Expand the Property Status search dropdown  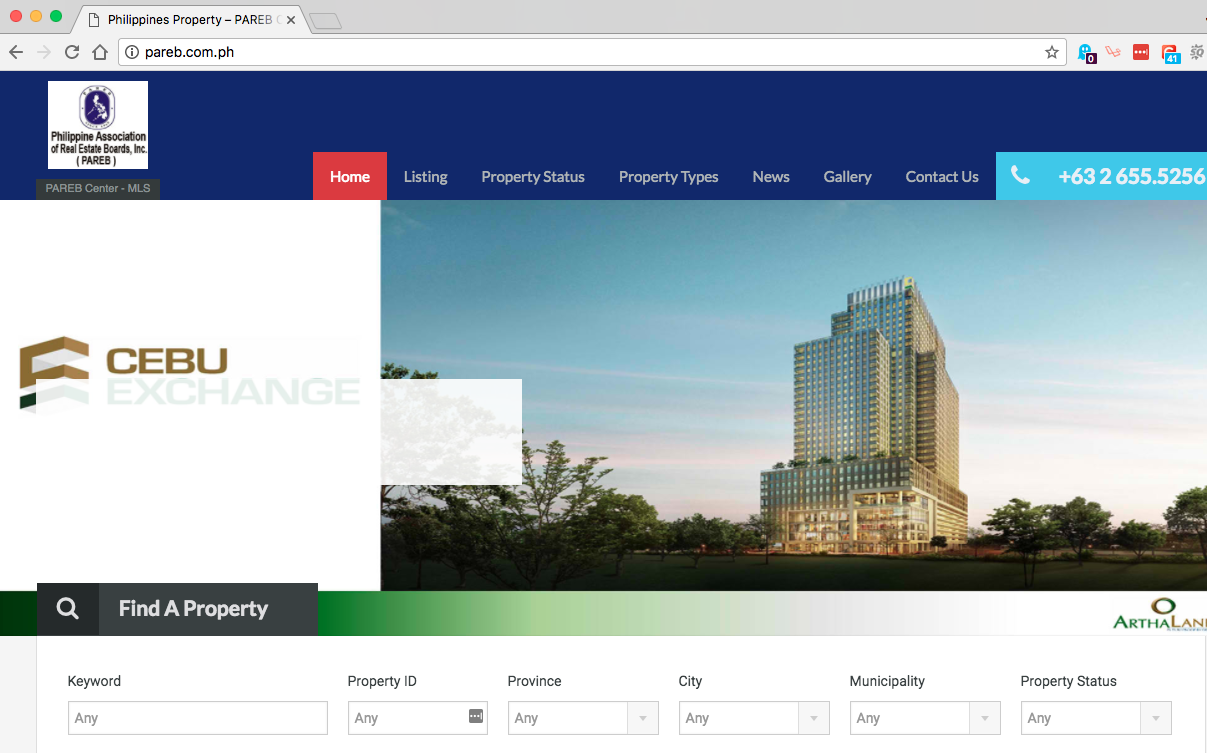[x=1096, y=718]
